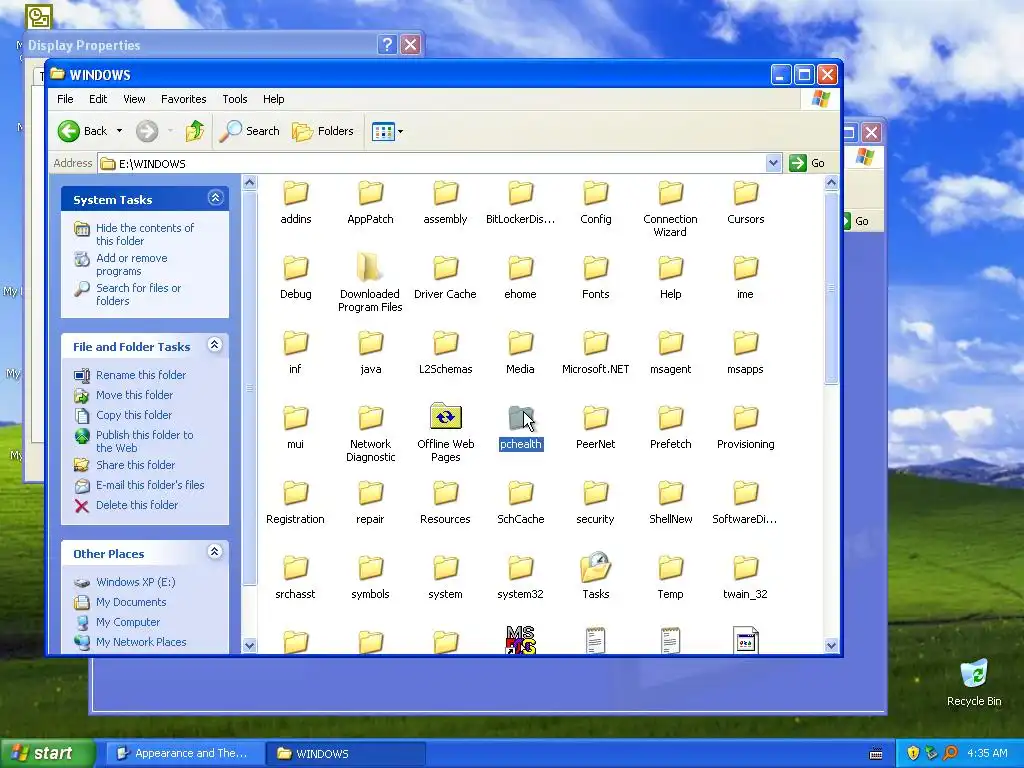Screen dimensions: 1024x768
Task: Toggle the Folders pane button
Action: coord(323,131)
